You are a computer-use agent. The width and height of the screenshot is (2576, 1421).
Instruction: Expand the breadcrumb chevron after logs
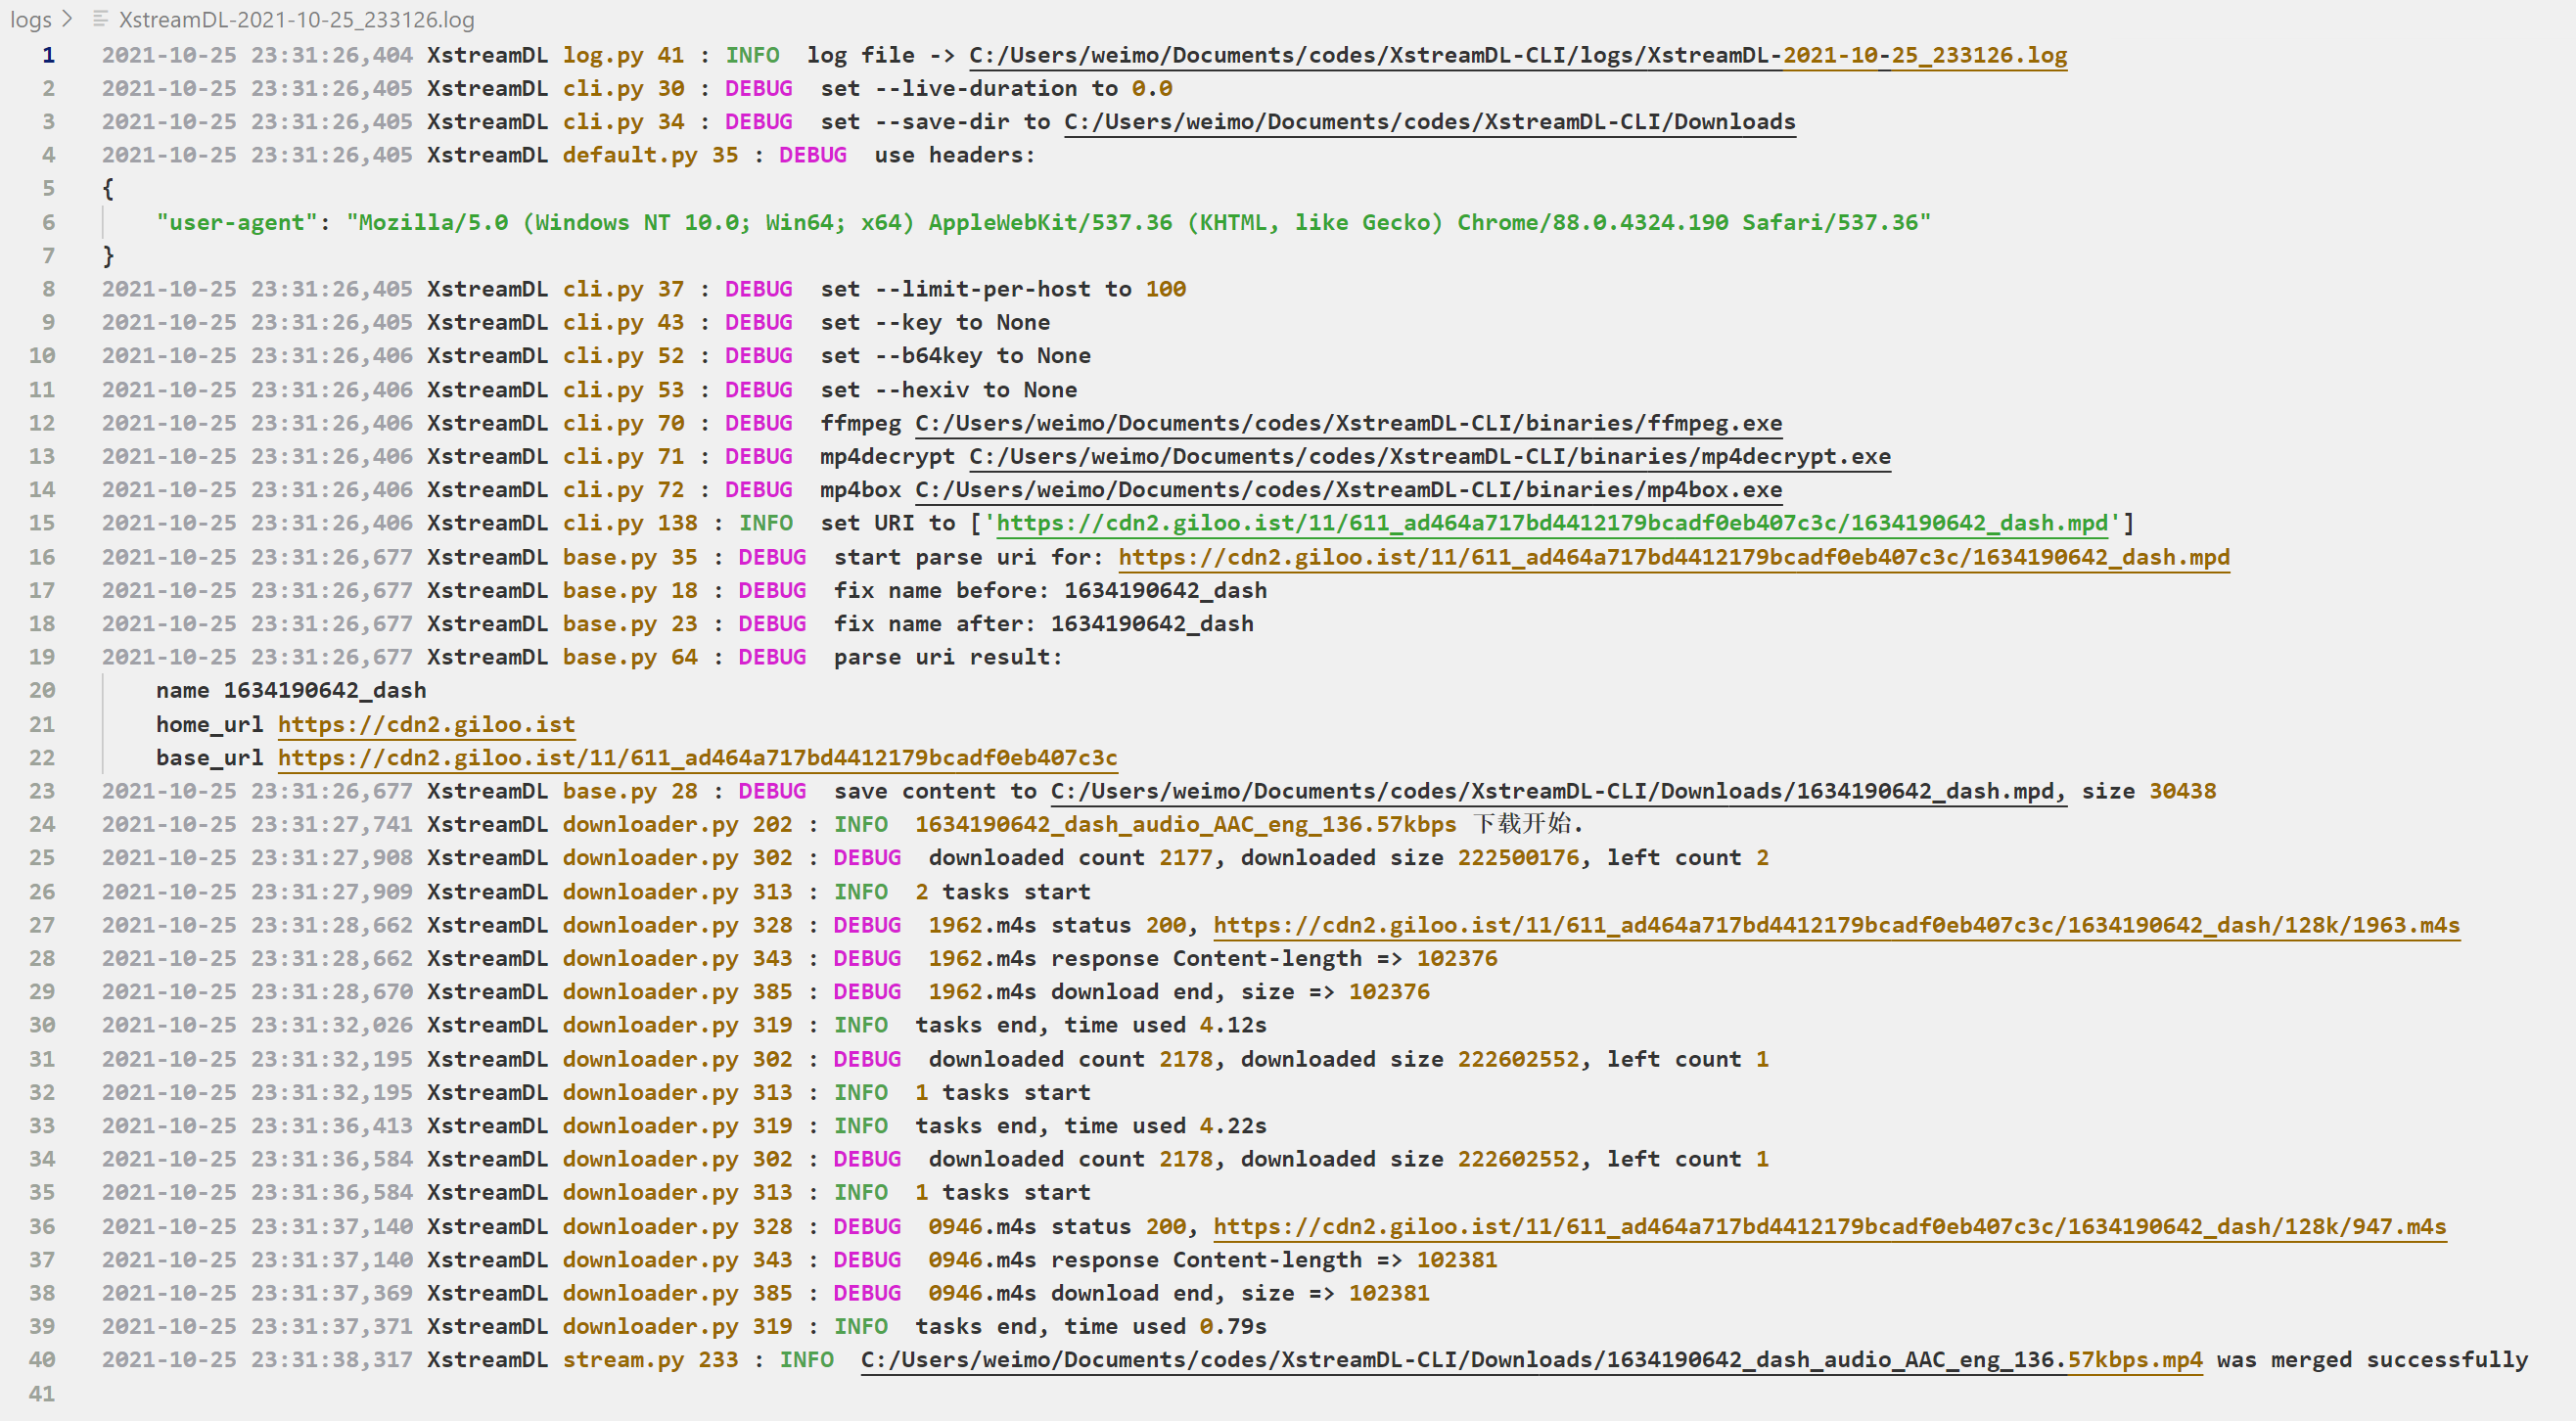click(x=67, y=19)
